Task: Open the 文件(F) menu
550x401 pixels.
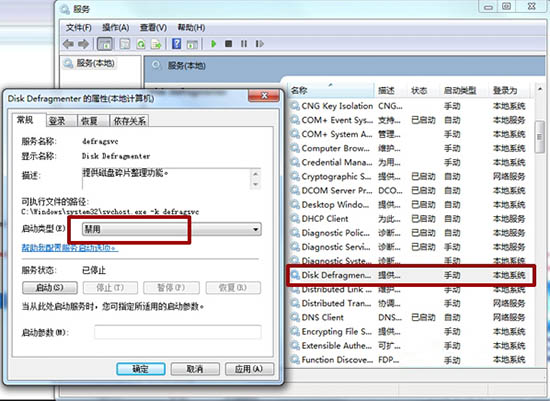Action: point(79,27)
